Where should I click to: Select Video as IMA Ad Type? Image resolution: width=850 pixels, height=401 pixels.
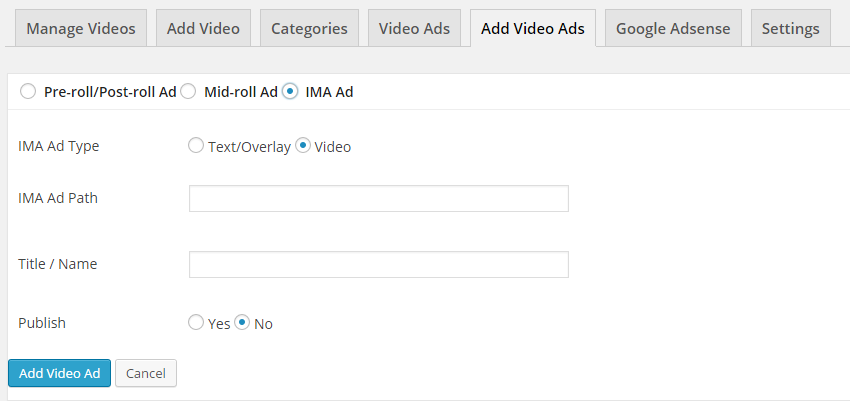click(x=302, y=146)
